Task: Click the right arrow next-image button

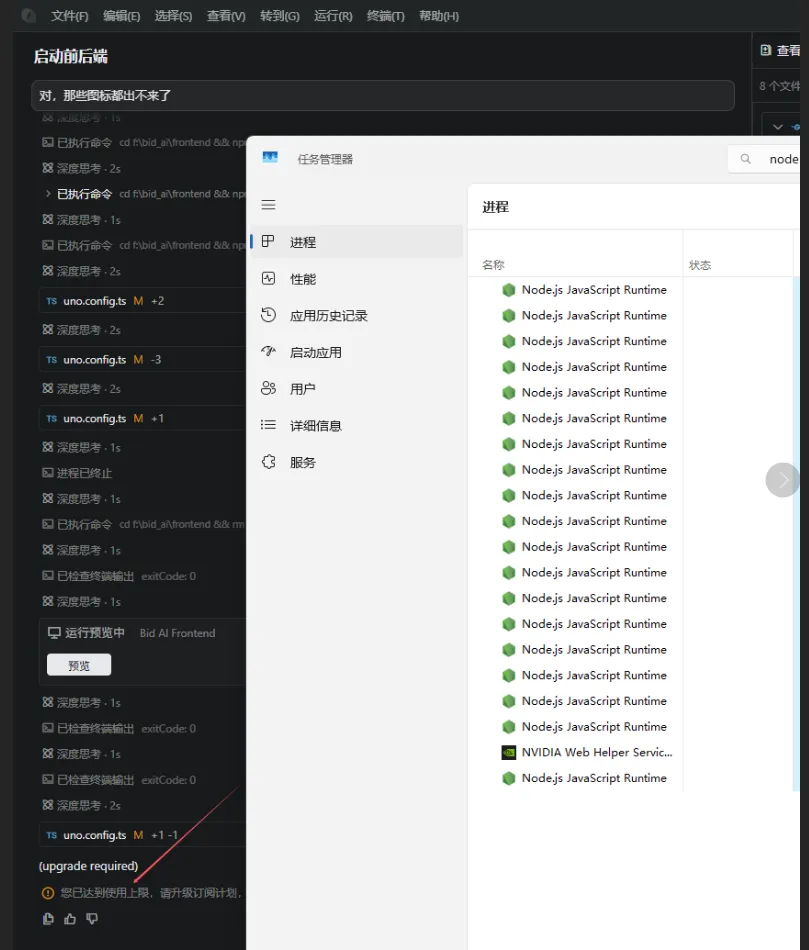Action: (782, 480)
